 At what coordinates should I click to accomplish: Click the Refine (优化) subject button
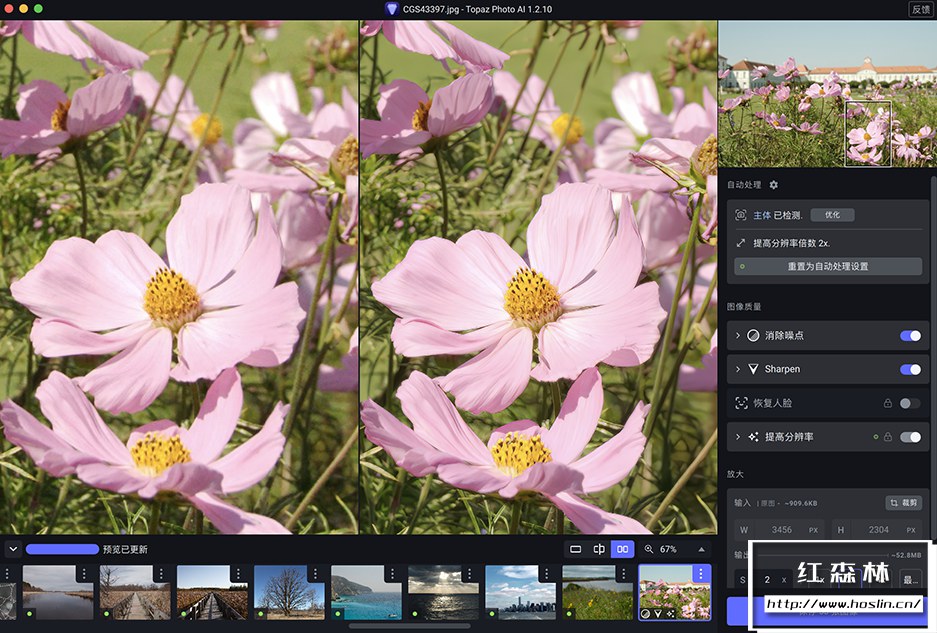(831, 215)
